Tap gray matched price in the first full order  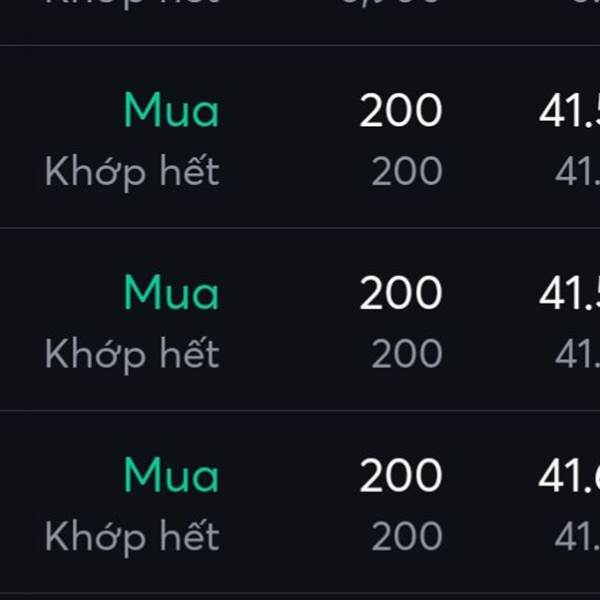coord(577,171)
